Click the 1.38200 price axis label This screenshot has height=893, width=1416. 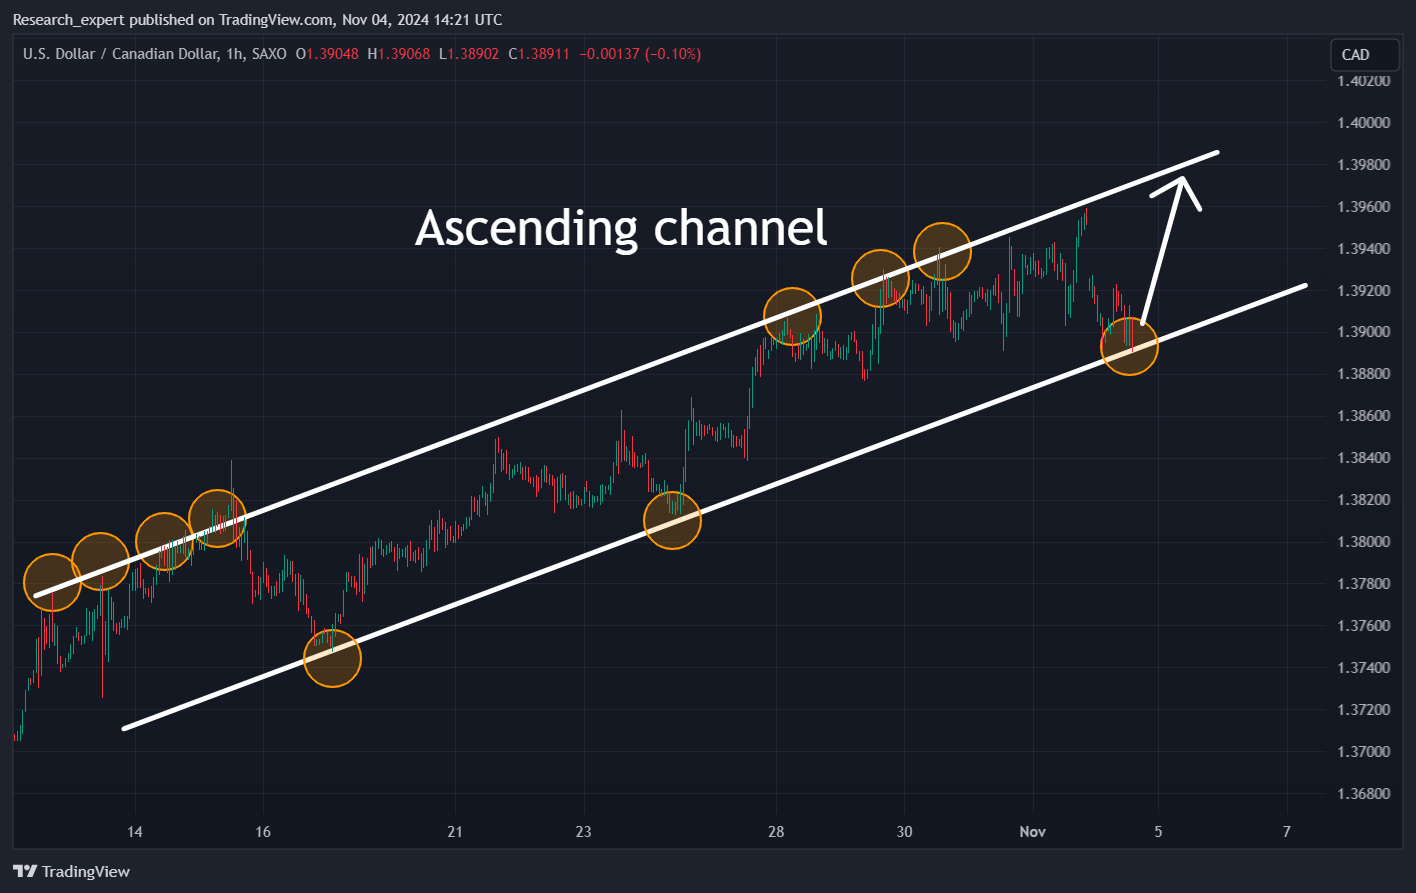1365,500
